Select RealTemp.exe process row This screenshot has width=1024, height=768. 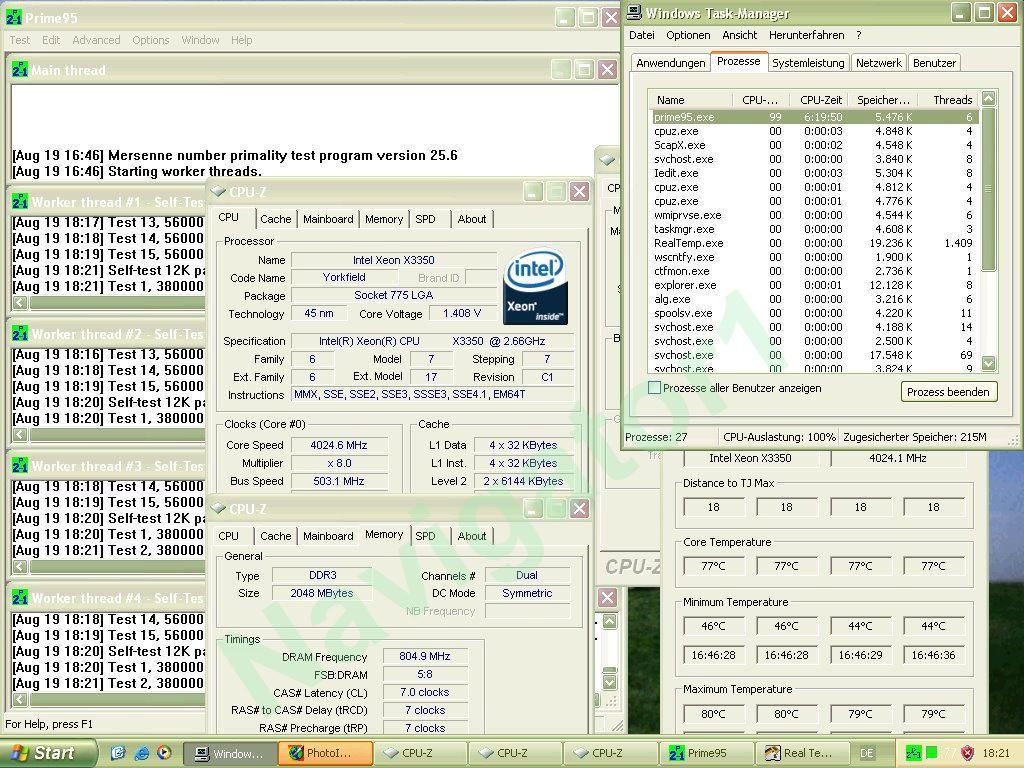pyautogui.click(x=814, y=243)
